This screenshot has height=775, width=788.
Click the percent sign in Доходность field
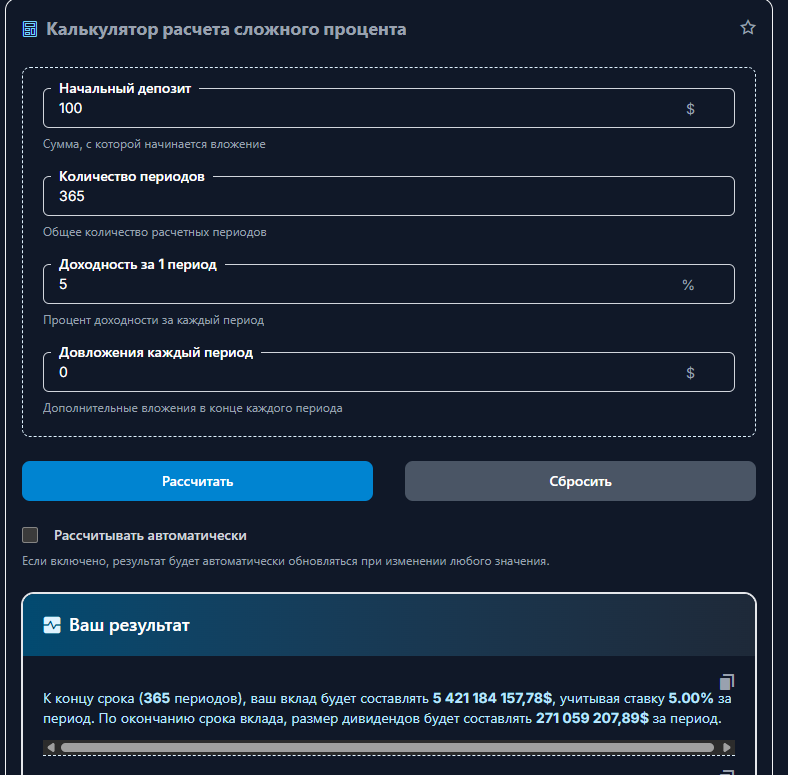click(x=688, y=285)
